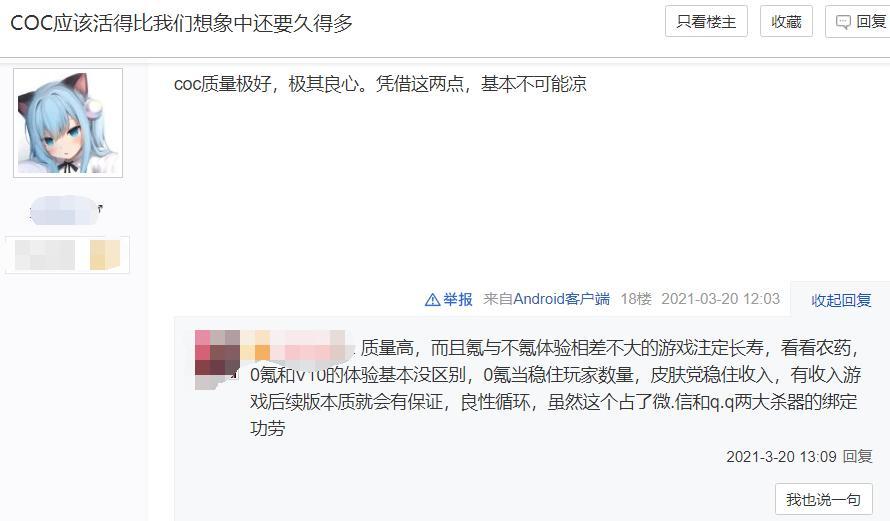Click the 只看楼主 button

(x=706, y=22)
